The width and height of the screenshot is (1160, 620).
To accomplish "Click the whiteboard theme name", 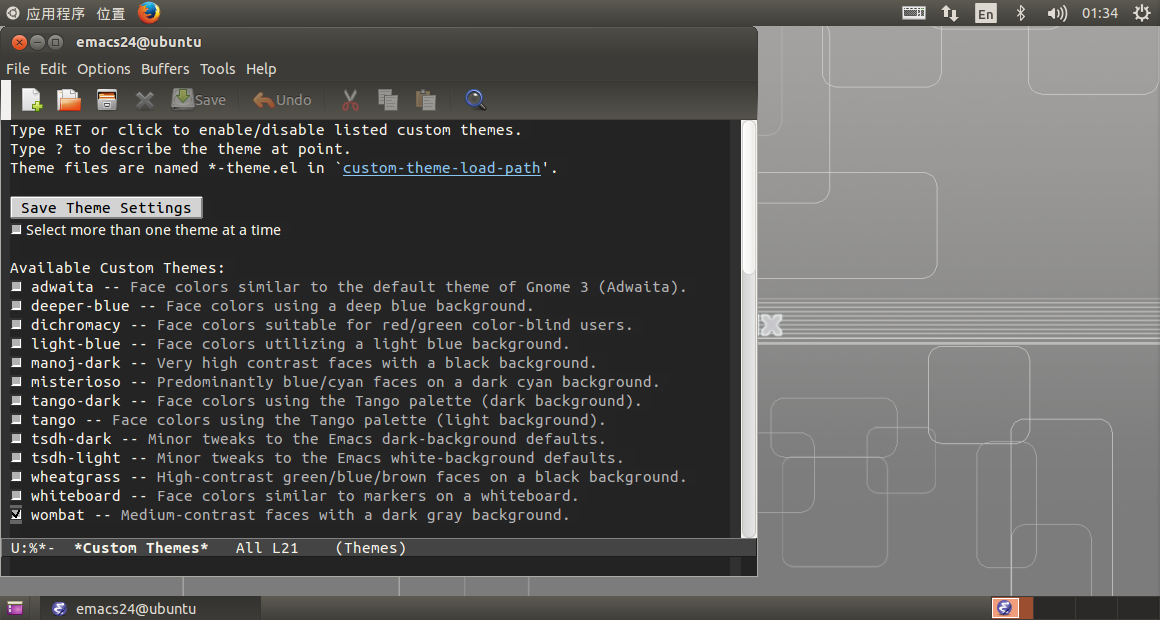I will [75, 496].
